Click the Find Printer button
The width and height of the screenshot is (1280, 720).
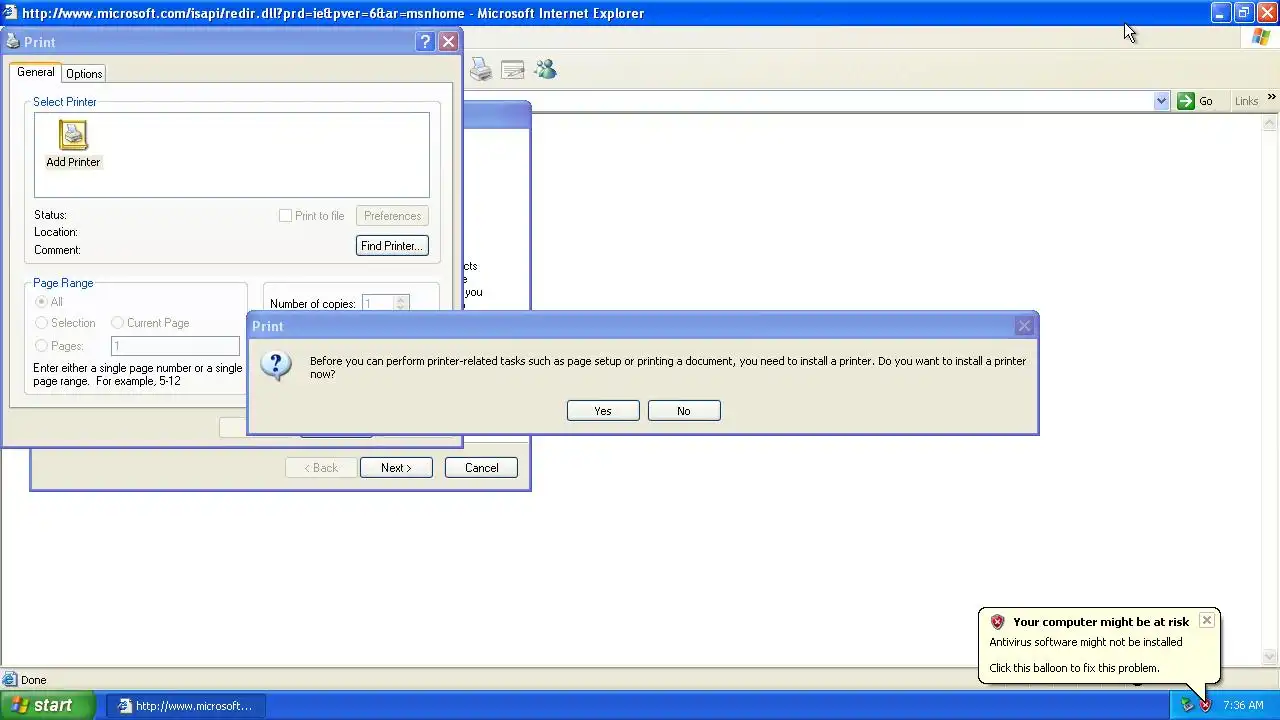pos(392,246)
